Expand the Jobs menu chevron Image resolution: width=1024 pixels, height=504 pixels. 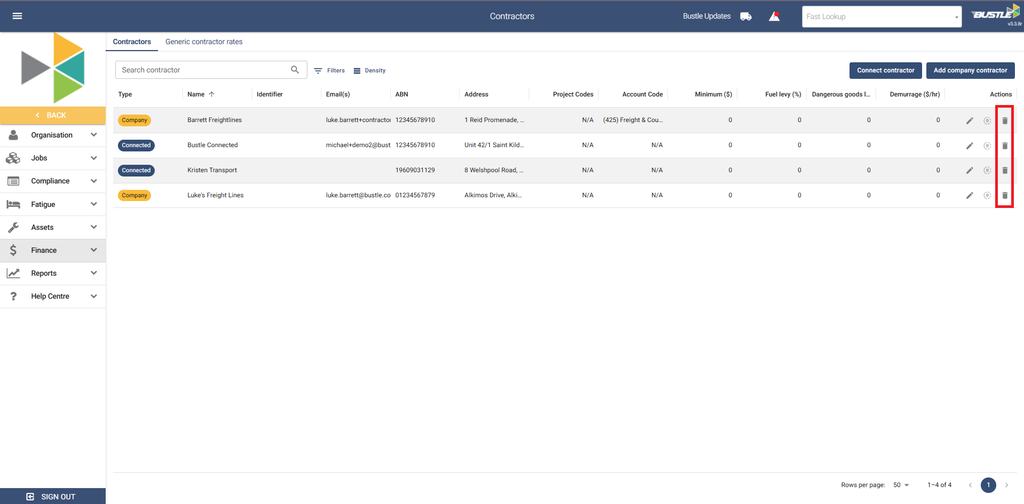94,158
